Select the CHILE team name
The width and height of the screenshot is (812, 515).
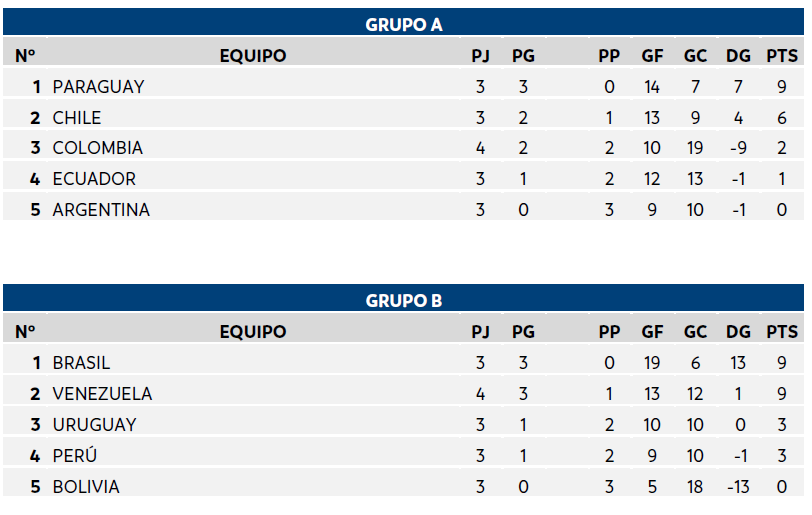[x=77, y=118]
